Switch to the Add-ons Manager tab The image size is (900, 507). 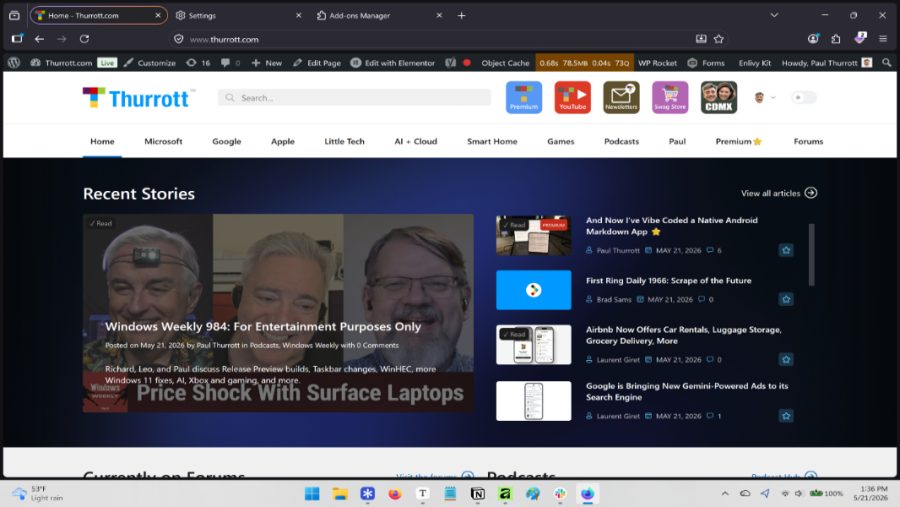click(379, 16)
